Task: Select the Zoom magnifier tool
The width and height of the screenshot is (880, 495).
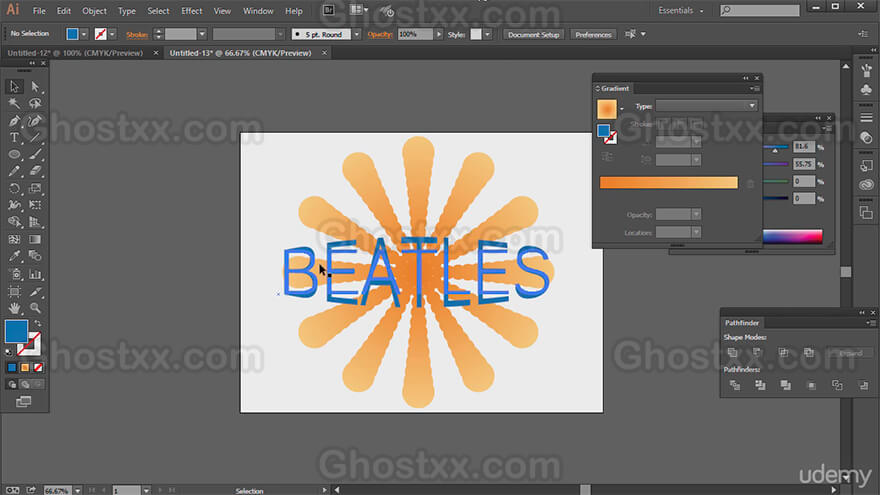Action: click(35, 308)
